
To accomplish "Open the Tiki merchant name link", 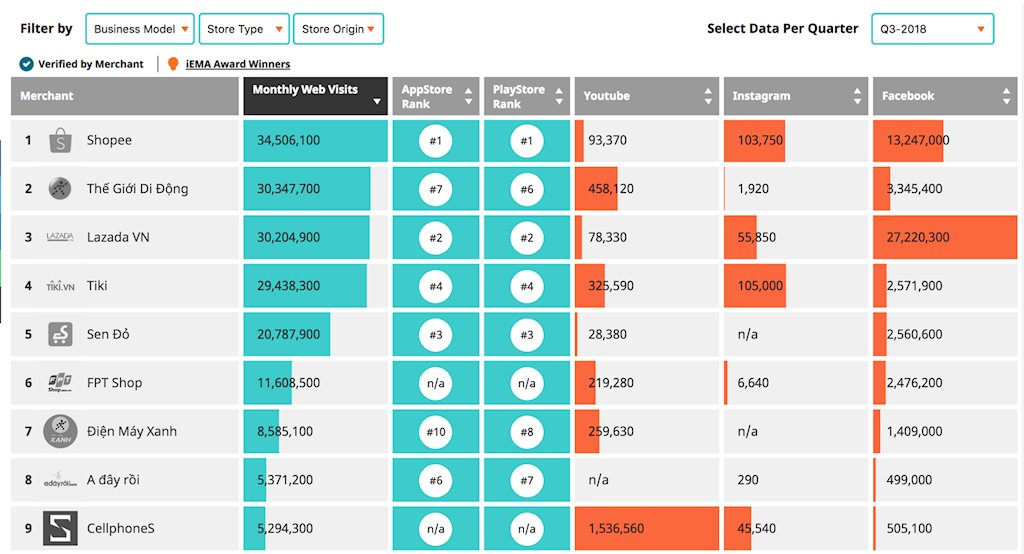I will click(x=97, y=286).
